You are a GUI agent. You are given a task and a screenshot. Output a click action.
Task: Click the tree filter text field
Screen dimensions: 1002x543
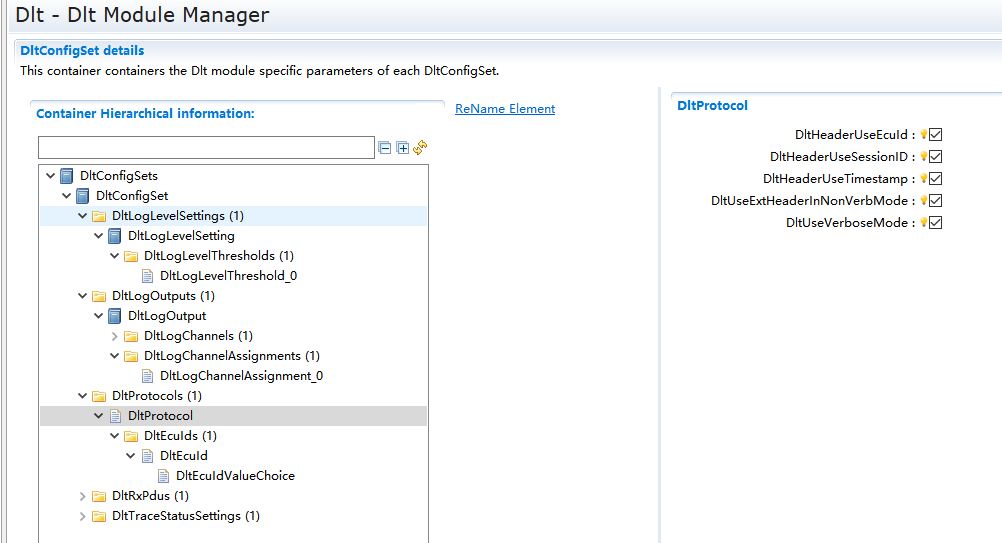click(x=206, y=148)
